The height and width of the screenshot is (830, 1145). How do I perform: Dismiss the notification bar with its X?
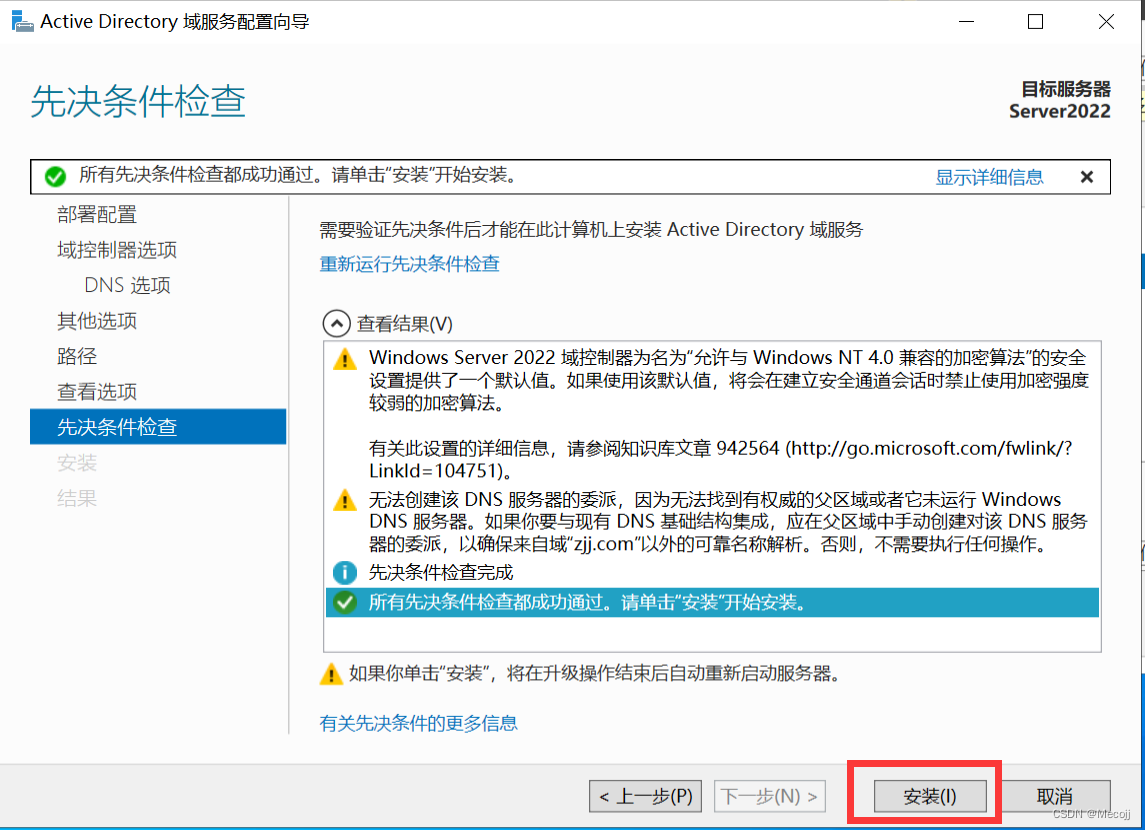[1087, 177]
